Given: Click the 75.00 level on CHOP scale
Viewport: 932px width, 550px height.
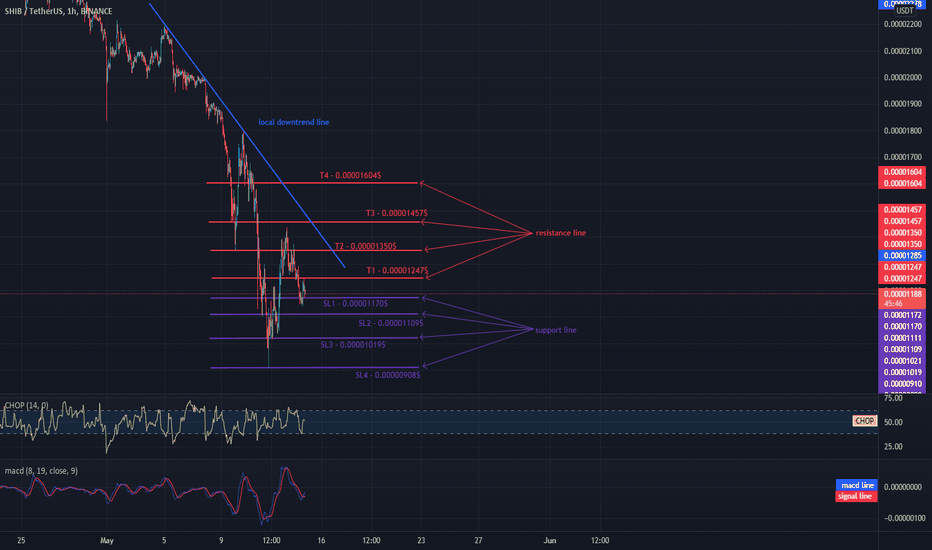Looking at the screenshot, I should click(893, 398).
